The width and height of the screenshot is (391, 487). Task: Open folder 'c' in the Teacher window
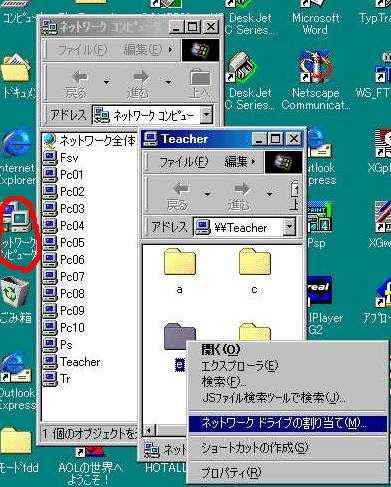point(255,271)
